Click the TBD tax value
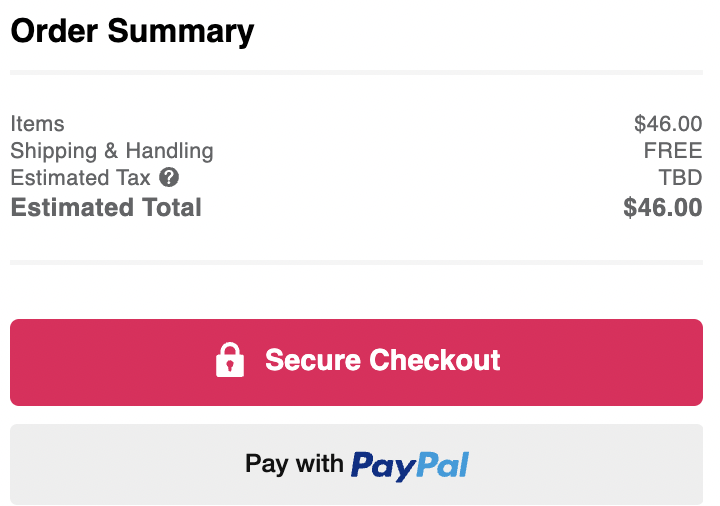 (681, 177)
